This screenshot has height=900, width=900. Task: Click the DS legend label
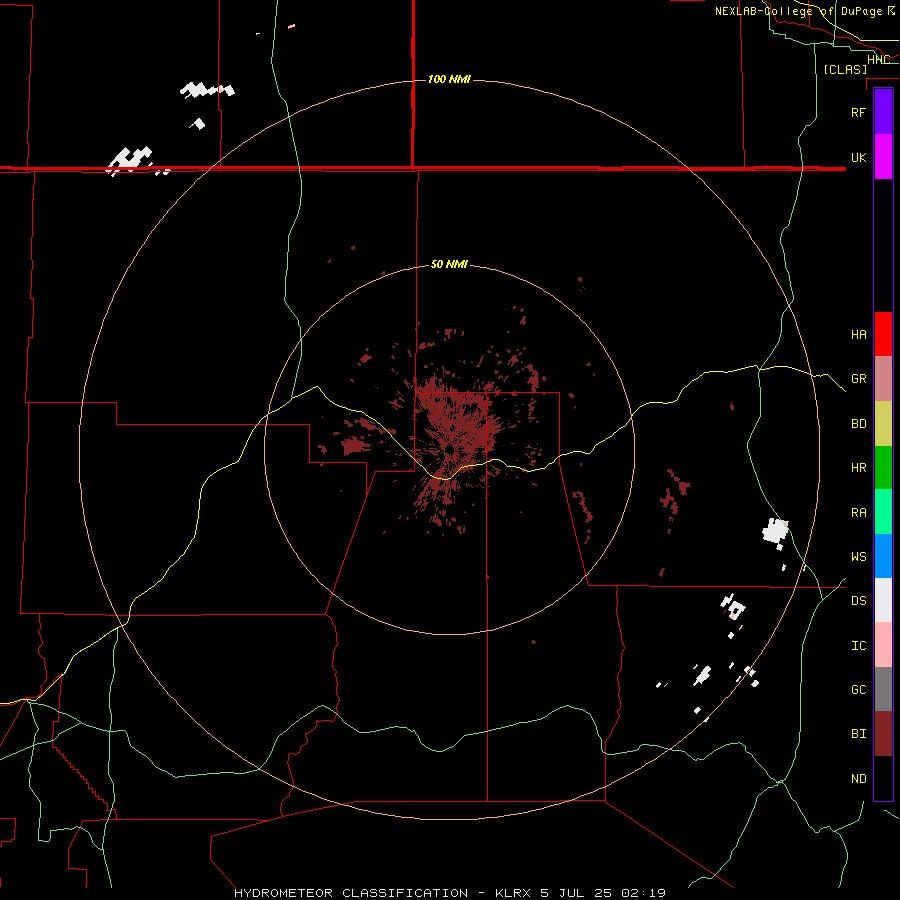point(858,600)
